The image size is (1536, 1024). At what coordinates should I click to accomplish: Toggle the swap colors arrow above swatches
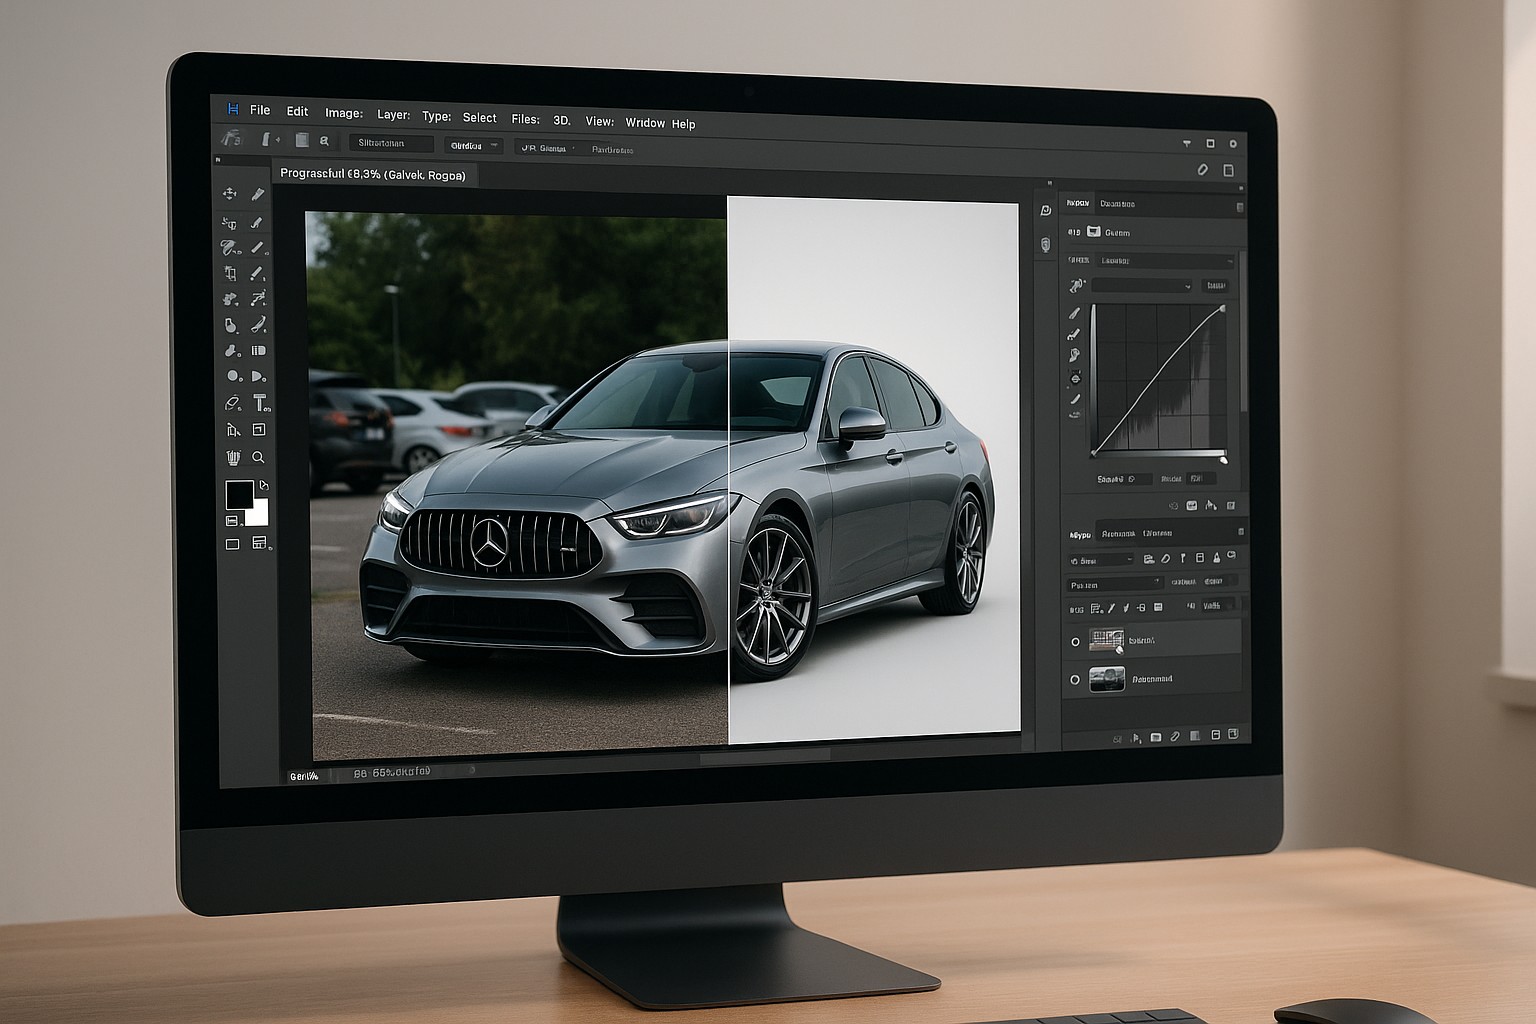coord(263,486)
